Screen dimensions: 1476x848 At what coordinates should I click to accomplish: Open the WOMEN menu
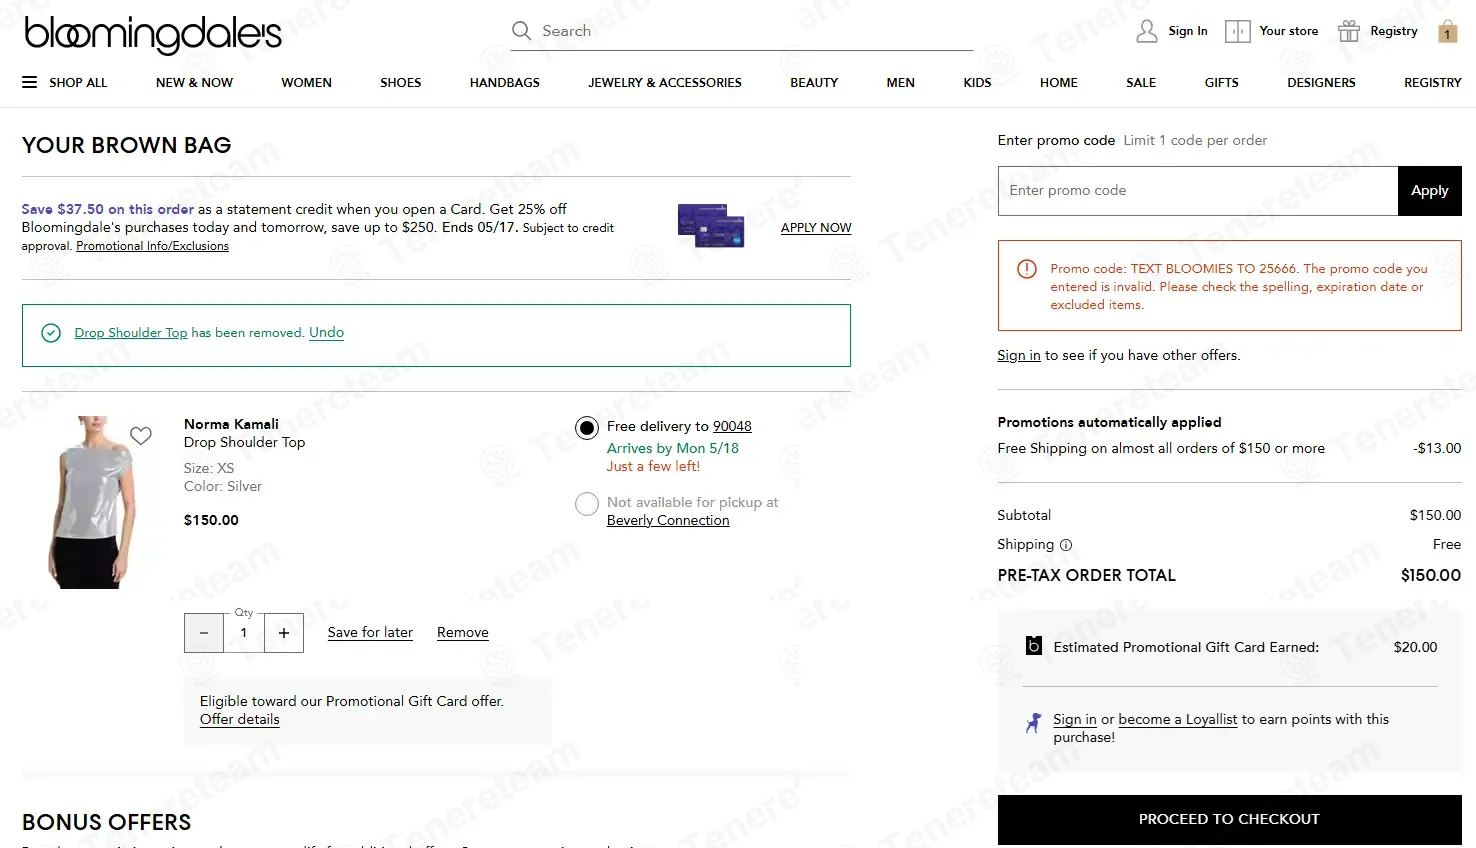pos(306,82)
